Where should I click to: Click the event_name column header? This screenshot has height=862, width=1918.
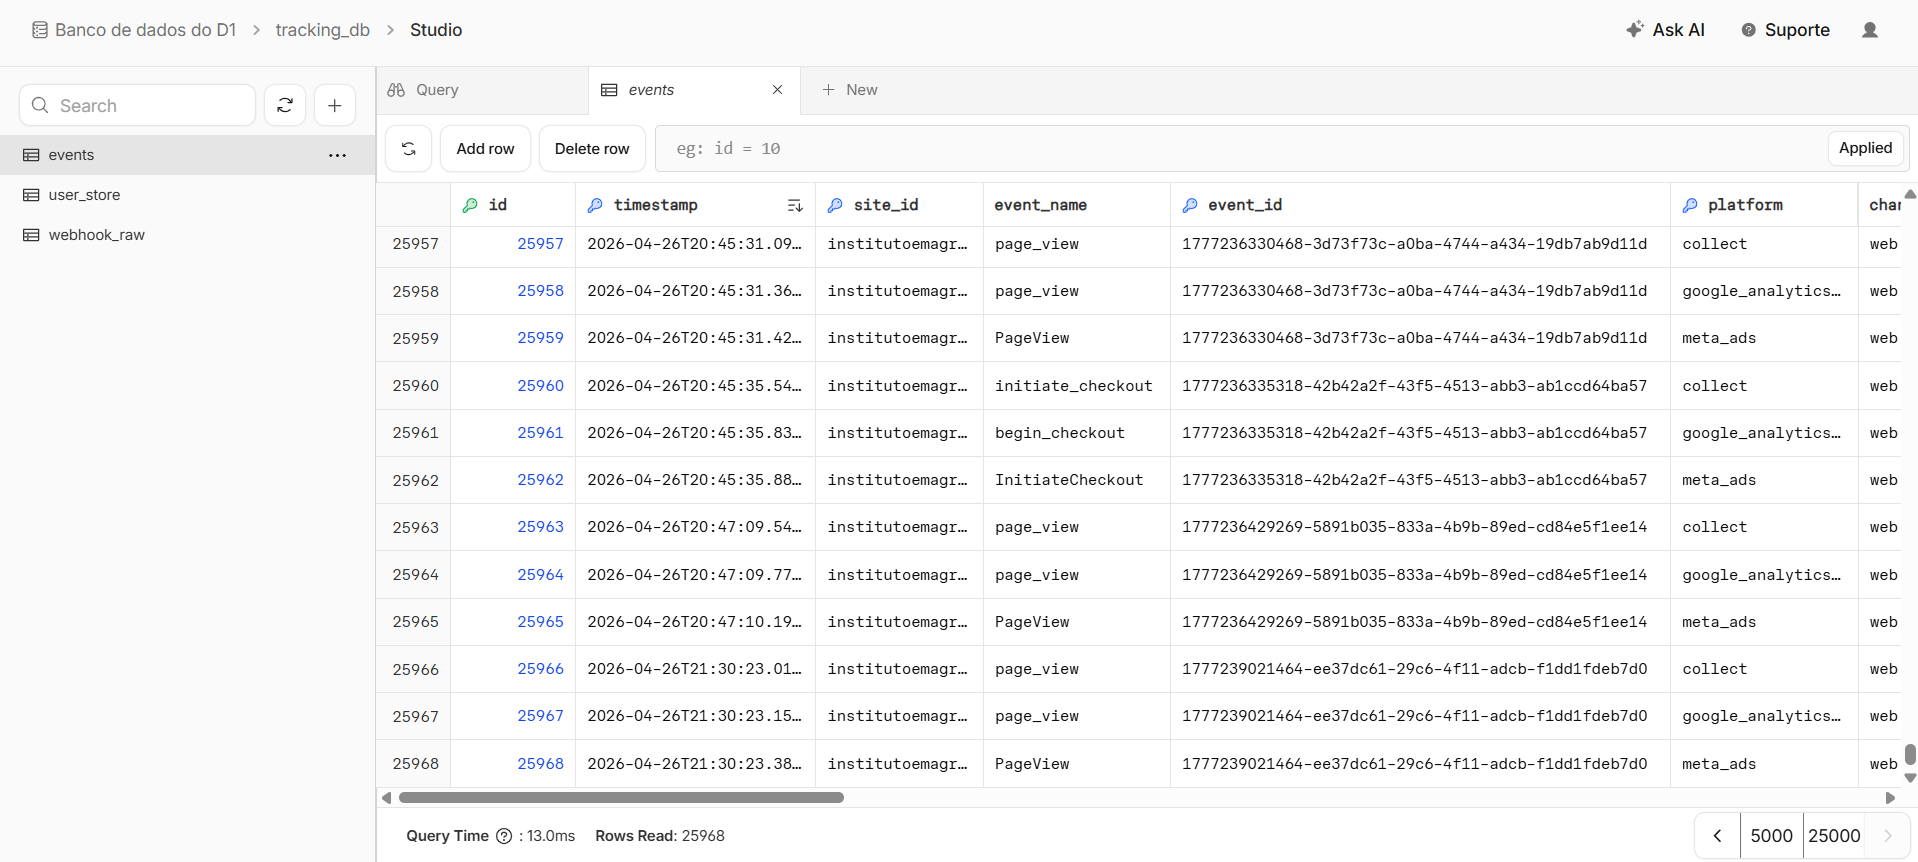click(1076, 205)
